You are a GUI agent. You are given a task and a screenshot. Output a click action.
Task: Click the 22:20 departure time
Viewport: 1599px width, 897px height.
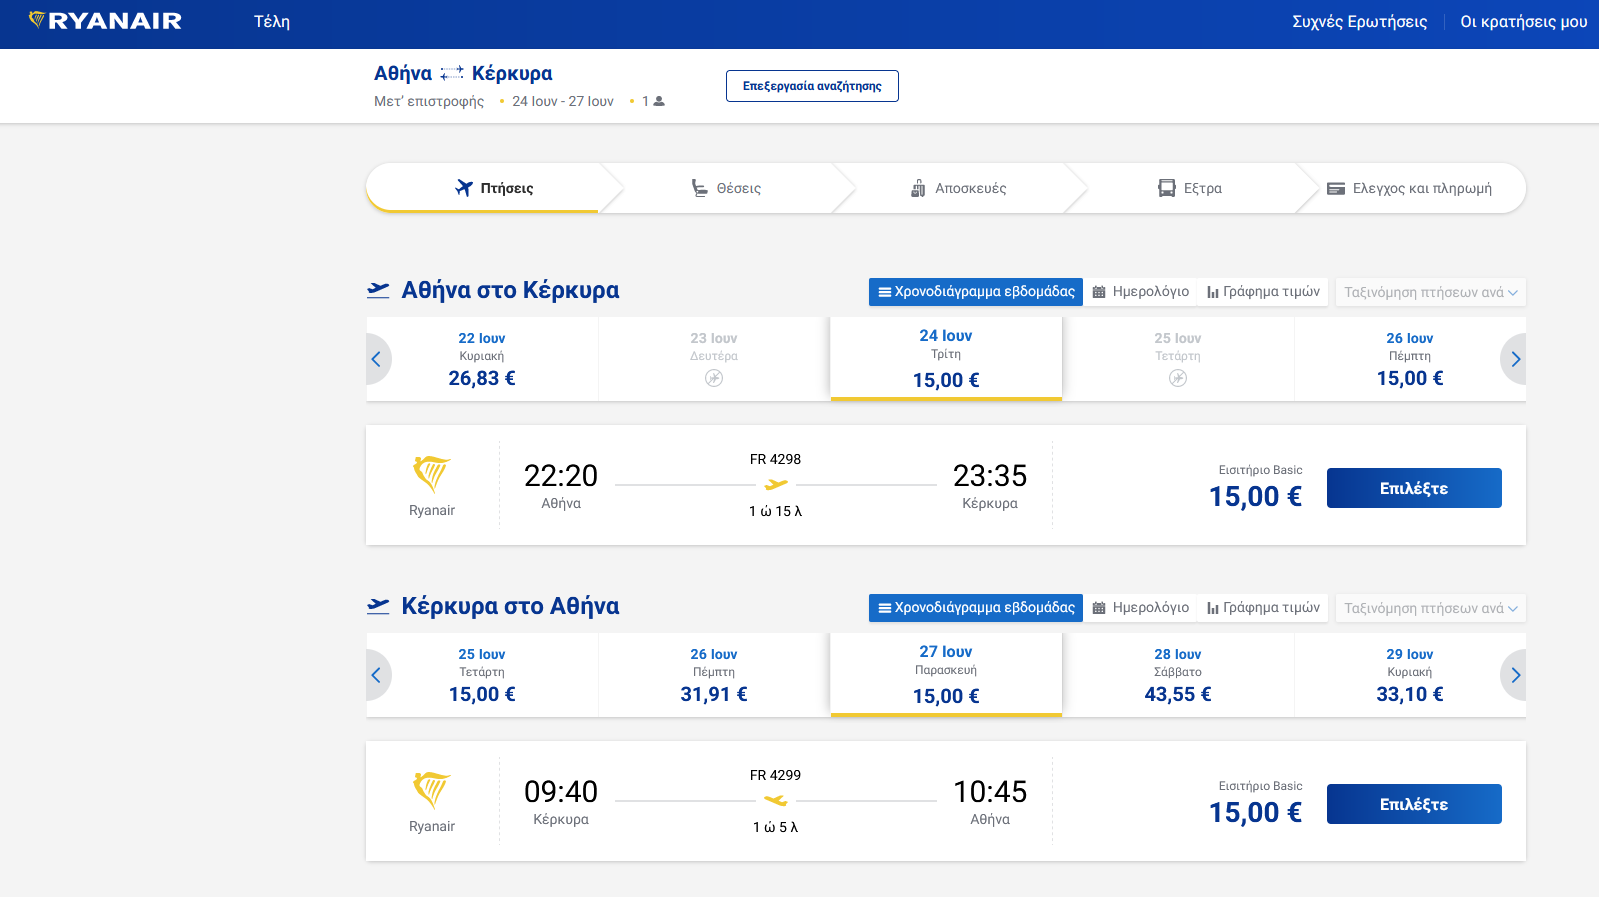tap(561, 475)
